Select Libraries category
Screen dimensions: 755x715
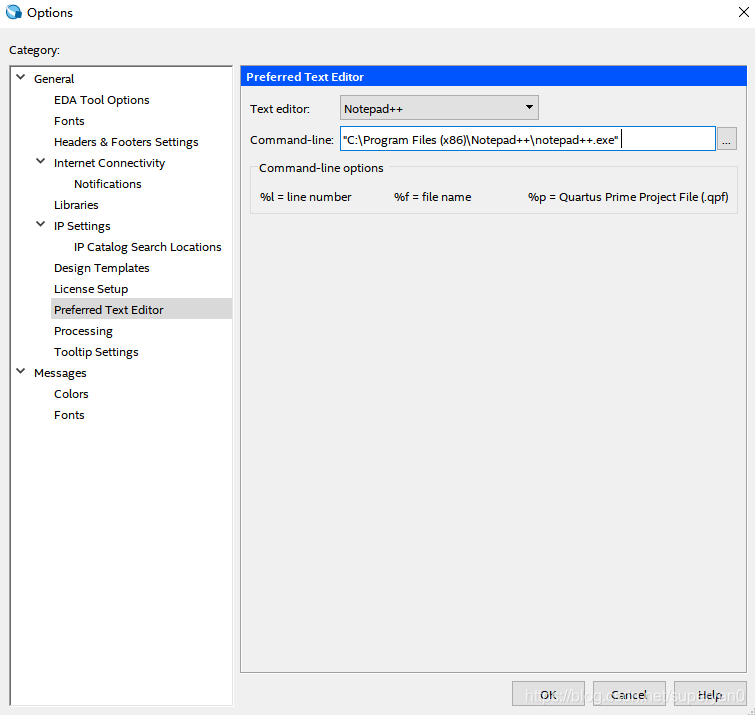[76, 205]
